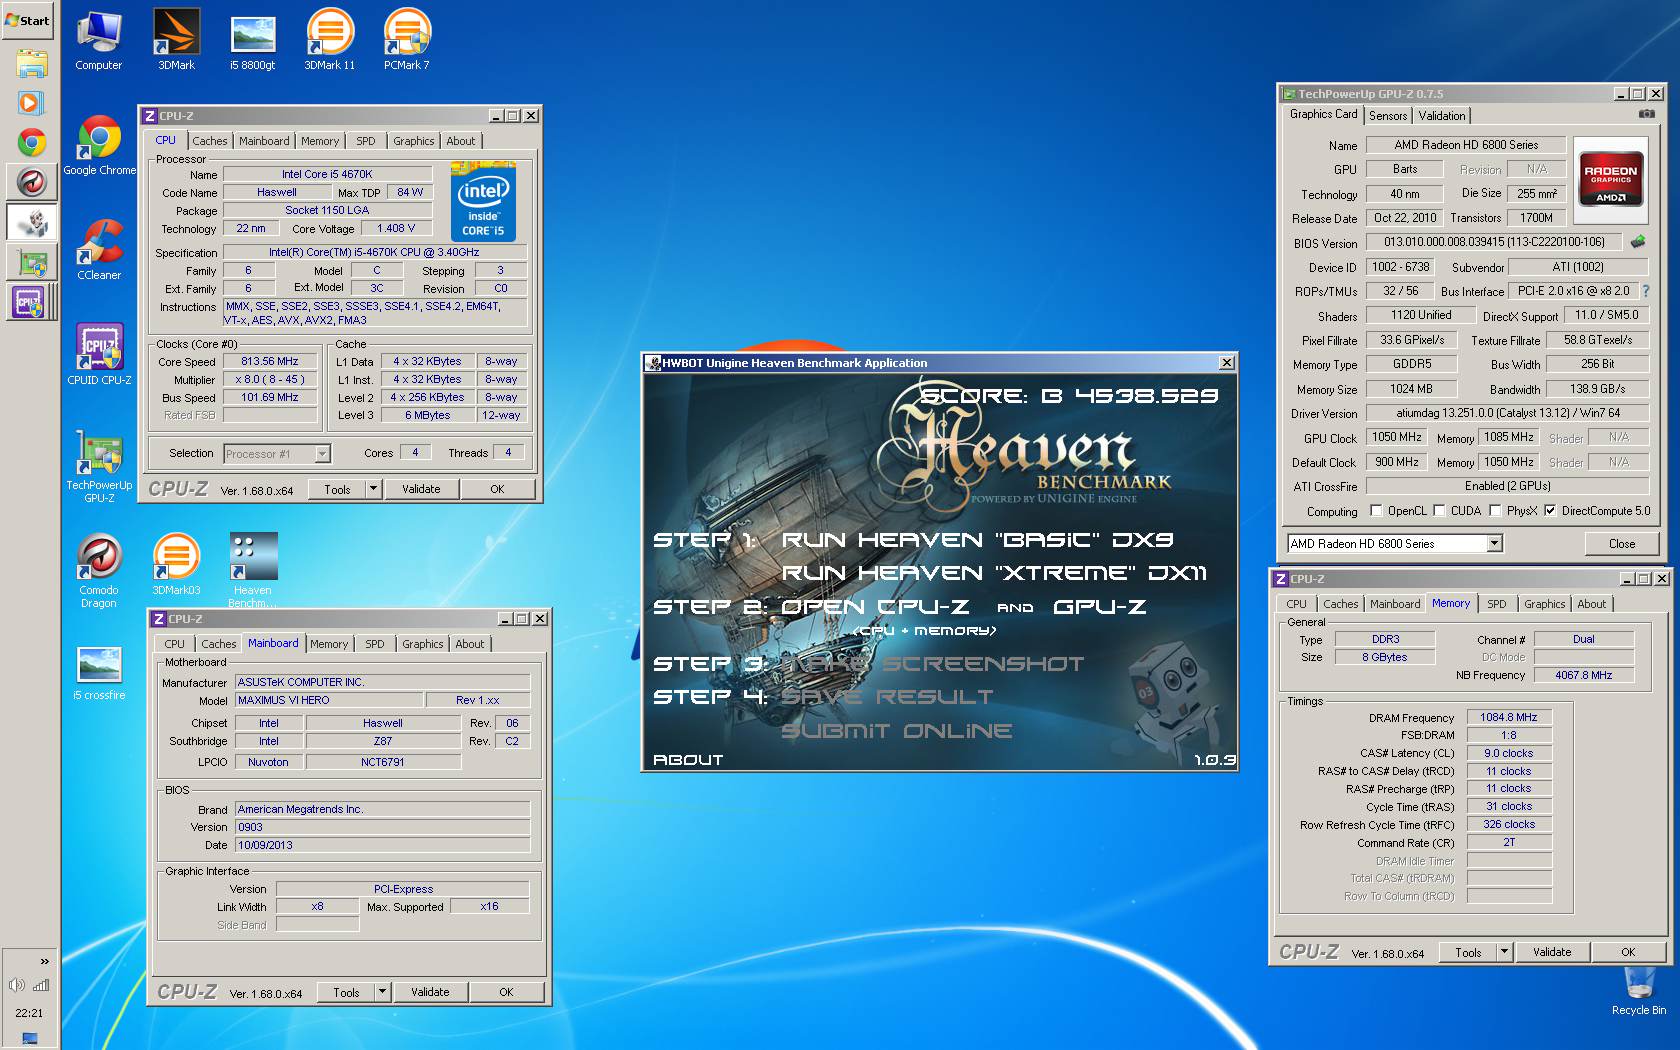Launch the 3DMark 11 desktop shortcut
This screenshot has width=1680, height=1050.
(329, 41)
